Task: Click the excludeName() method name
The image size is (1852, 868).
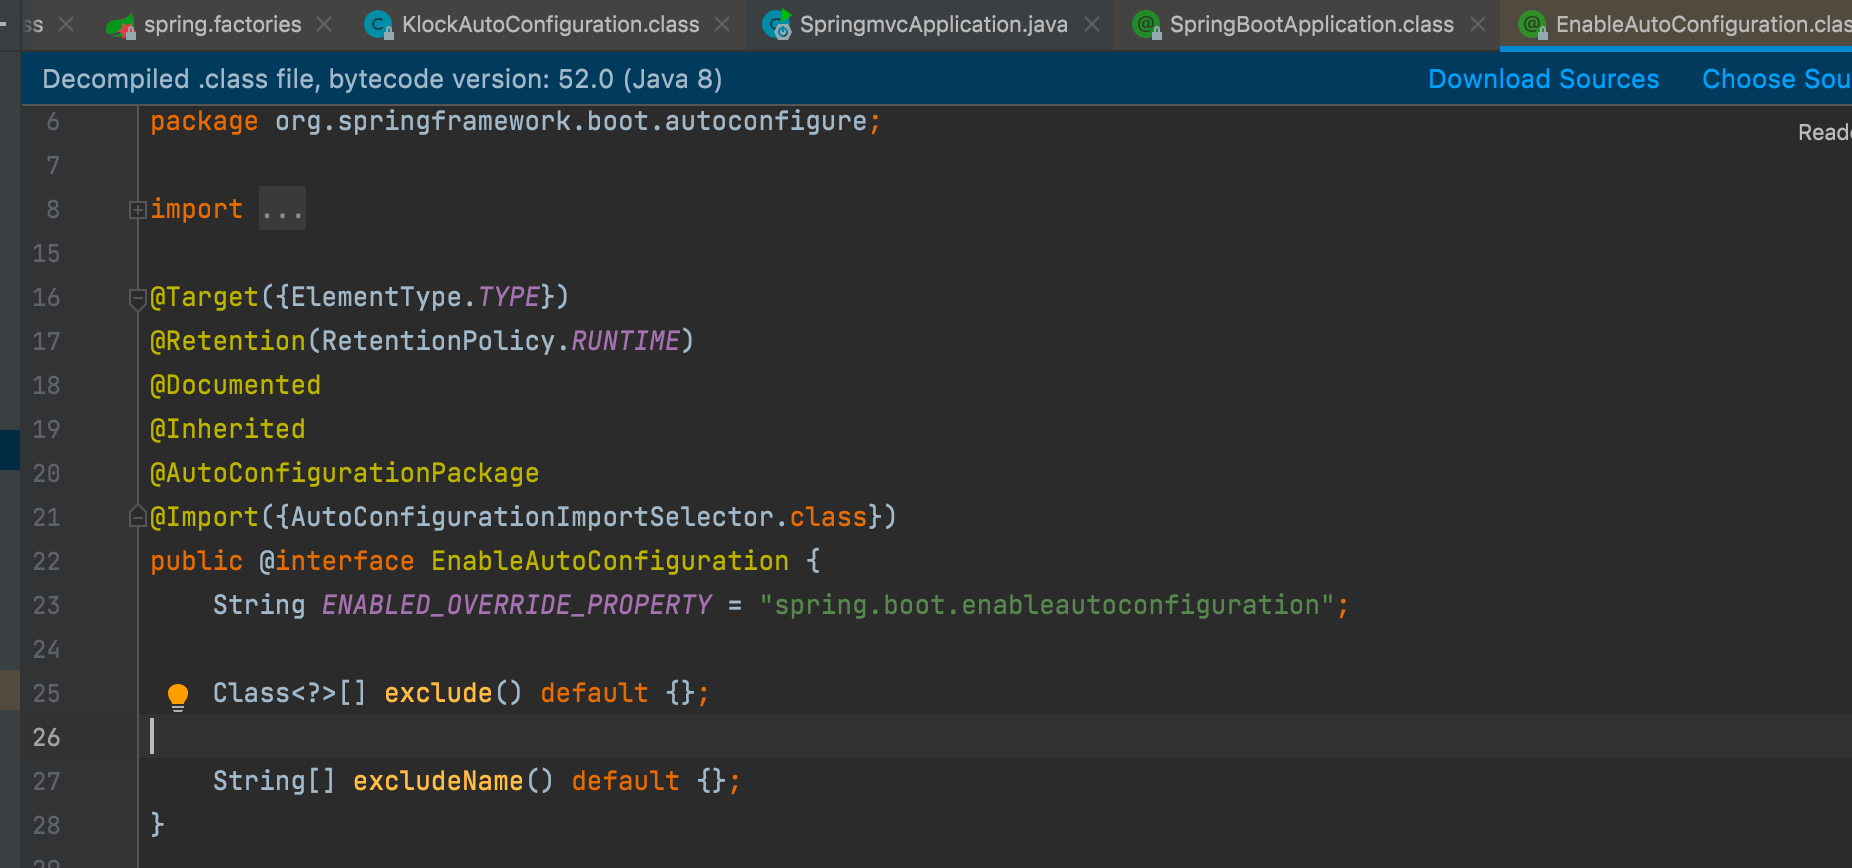Action: click(x=438, y=781)
